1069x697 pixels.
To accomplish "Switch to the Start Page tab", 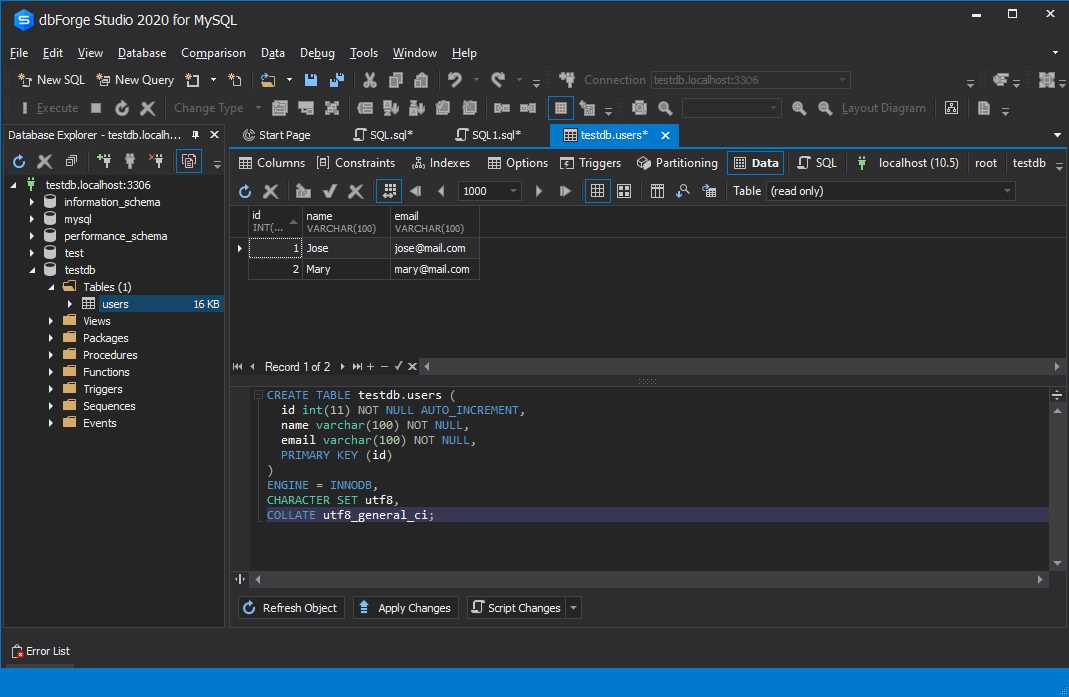I will (x=277, y=135).
